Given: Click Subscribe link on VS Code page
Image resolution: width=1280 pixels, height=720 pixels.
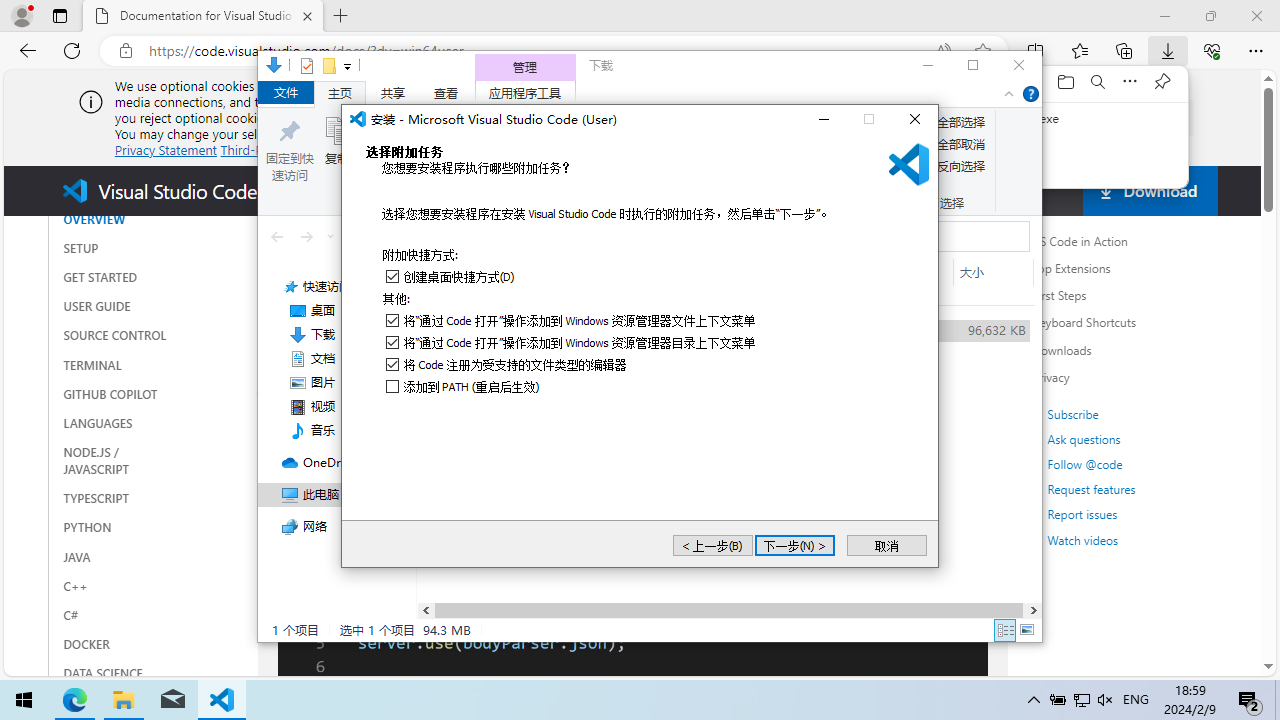Looking at the screenshot, I should (1073, 414).
